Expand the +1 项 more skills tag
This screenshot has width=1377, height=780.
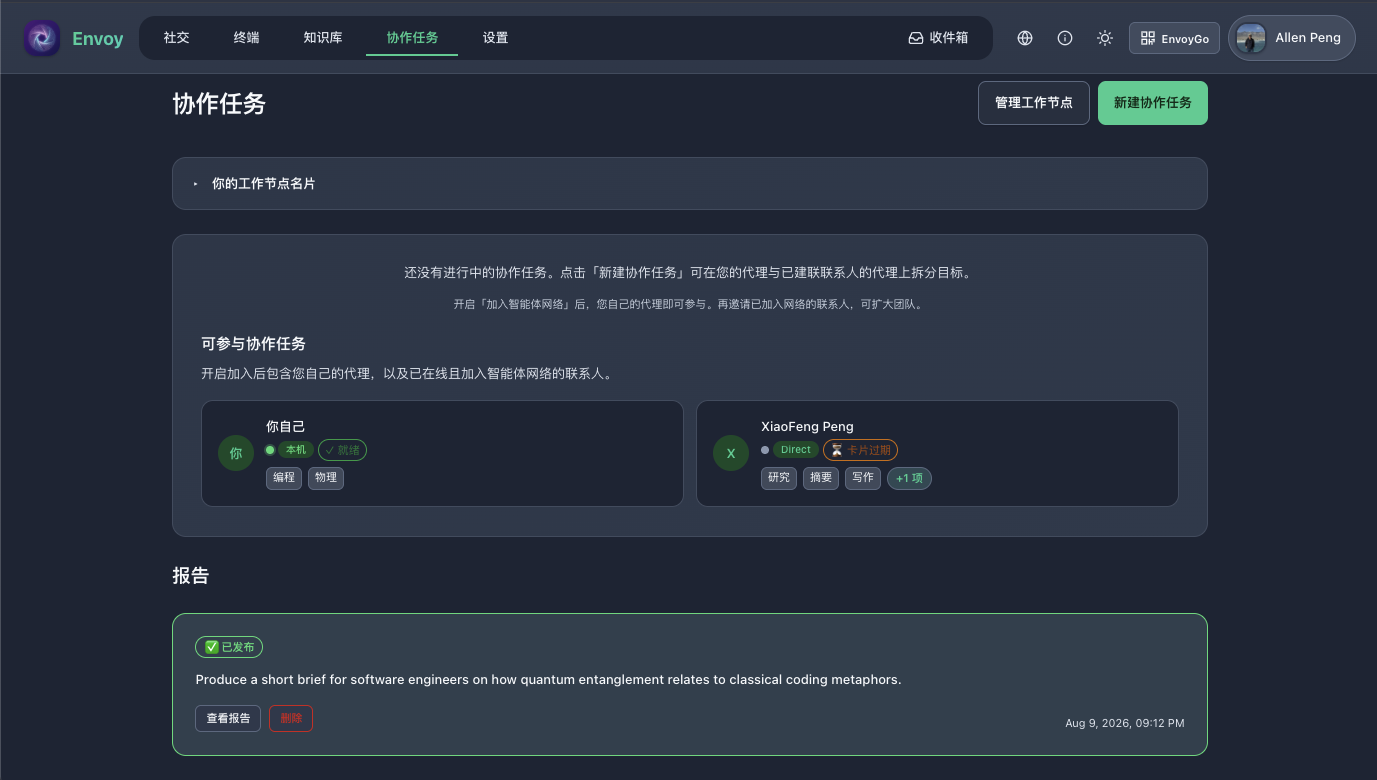click(909, 478)
